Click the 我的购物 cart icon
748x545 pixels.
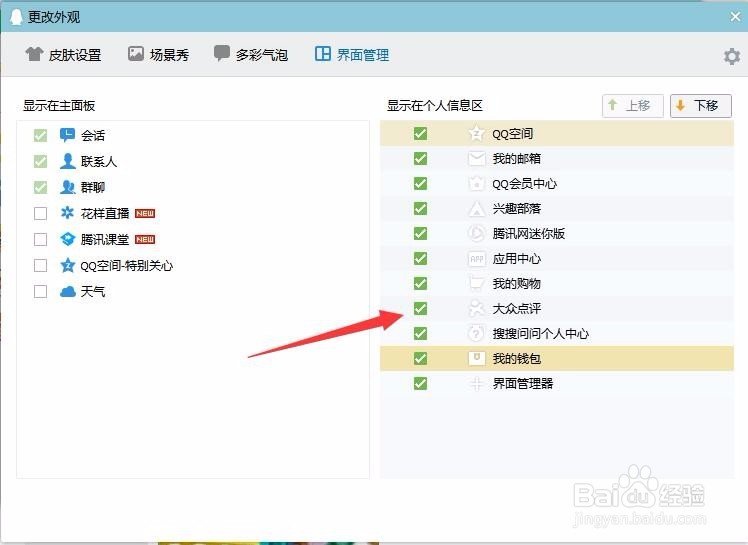476,283
